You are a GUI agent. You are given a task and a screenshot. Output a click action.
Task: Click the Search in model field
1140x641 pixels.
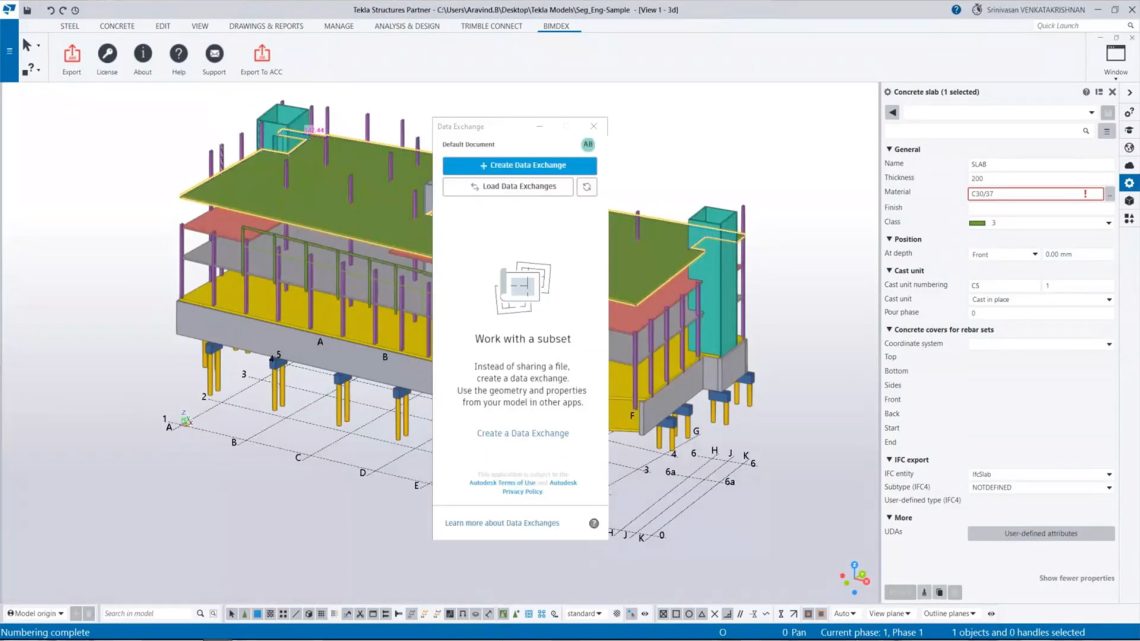tap(148, 613)
